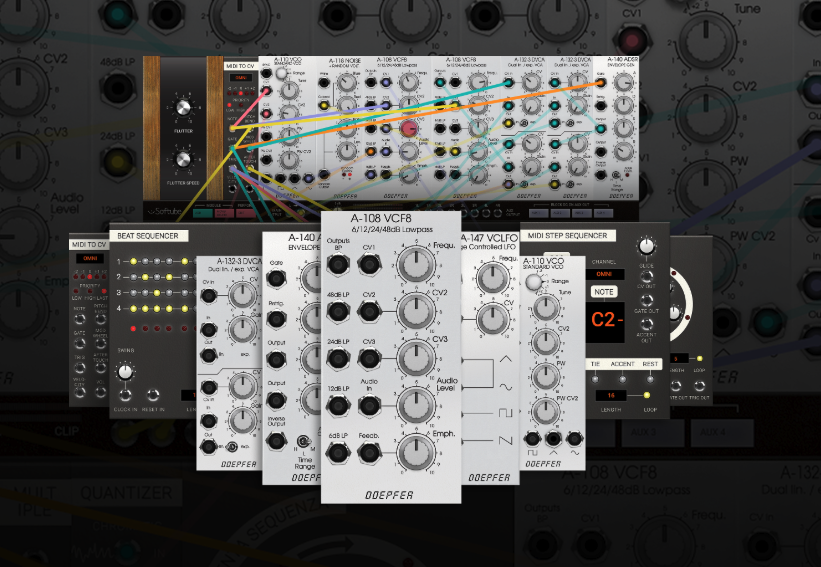Toggle third step LED in Beat Sequencer row 3
Screen dimensions: 821x567
158,293
